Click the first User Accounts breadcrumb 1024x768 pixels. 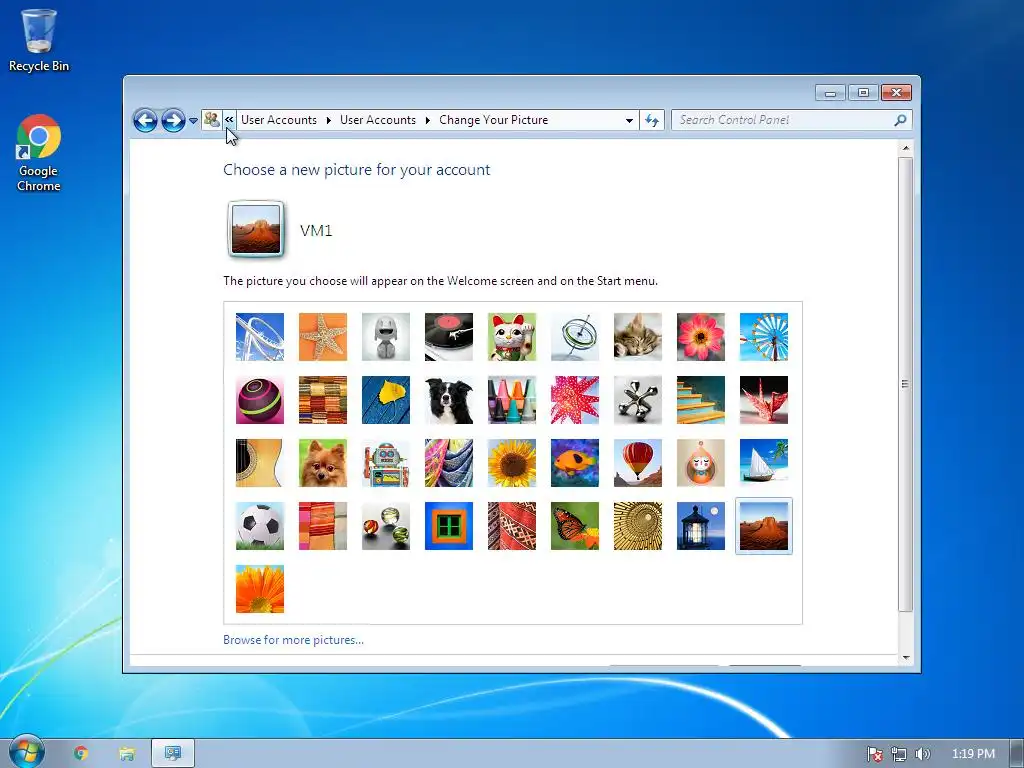point(279,120)
